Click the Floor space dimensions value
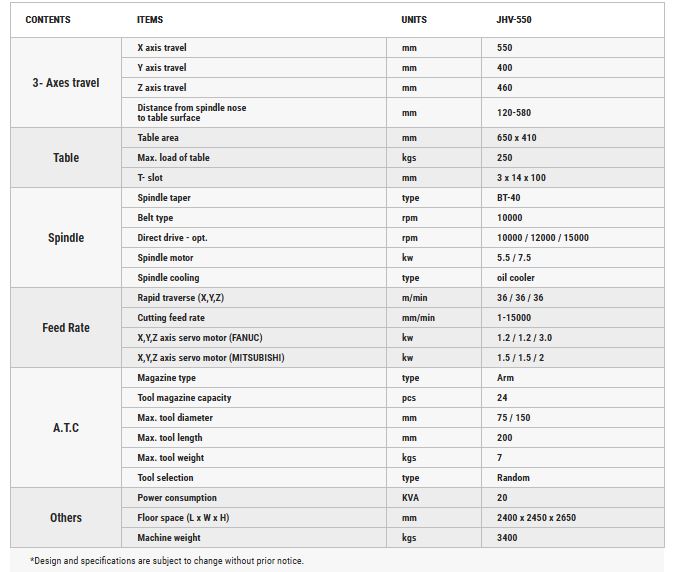The height and width of the screenshot is (572, 680). [536, 517]
